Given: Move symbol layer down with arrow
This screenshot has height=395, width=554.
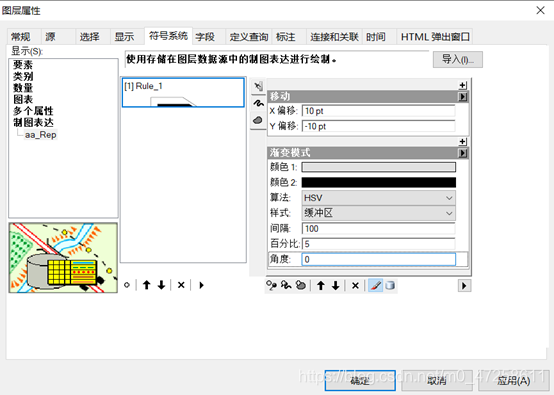Looking at the screenshot, I should click(x=336, y=285).
